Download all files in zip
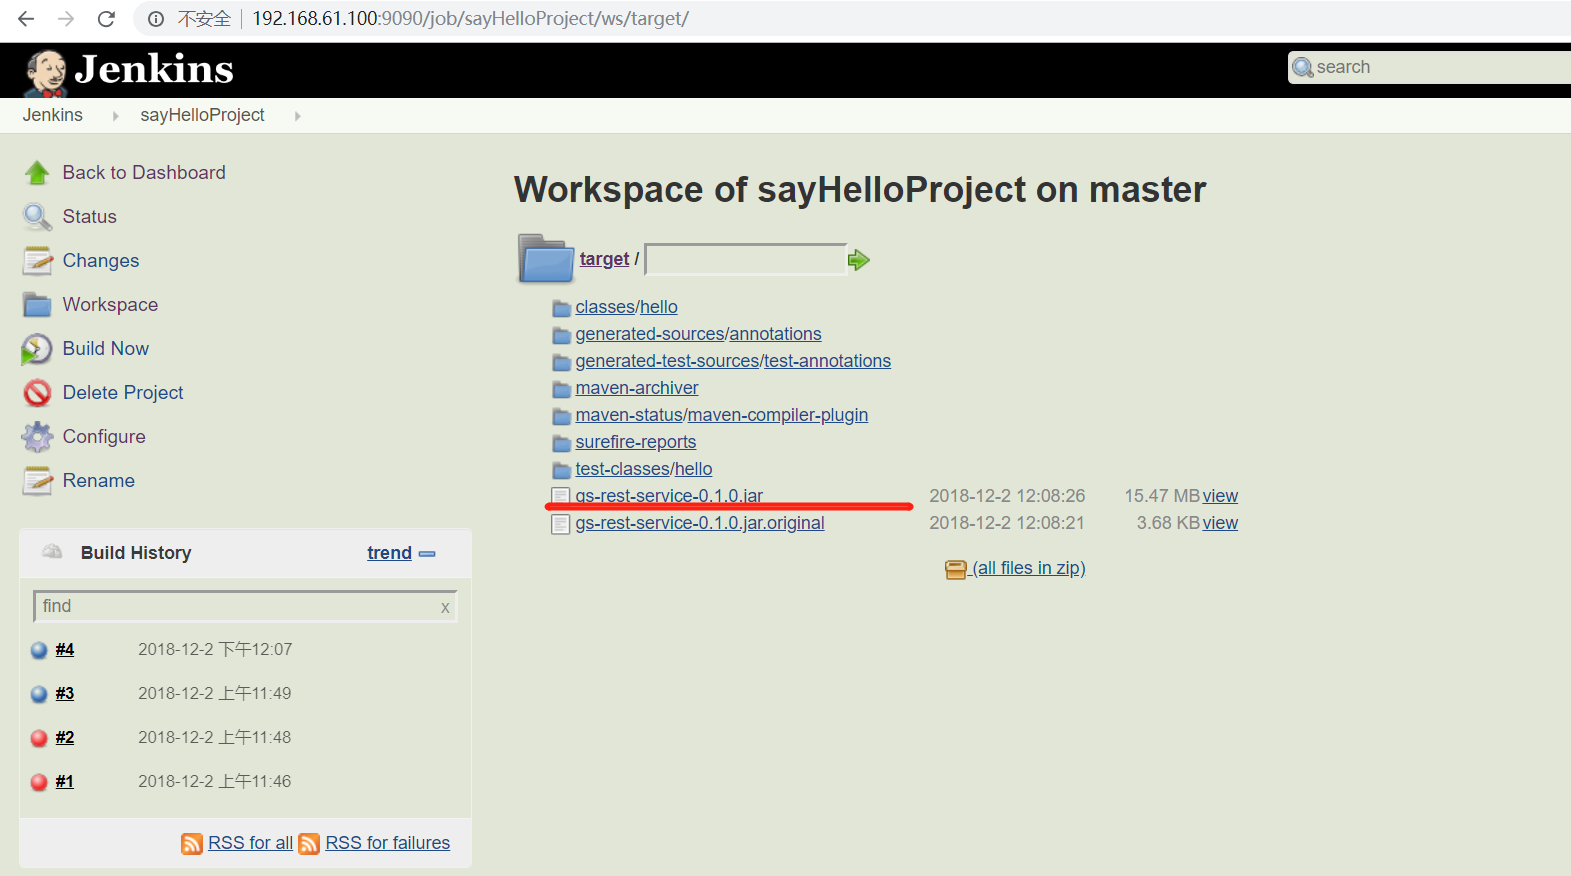 click(x=1028, y=568)
